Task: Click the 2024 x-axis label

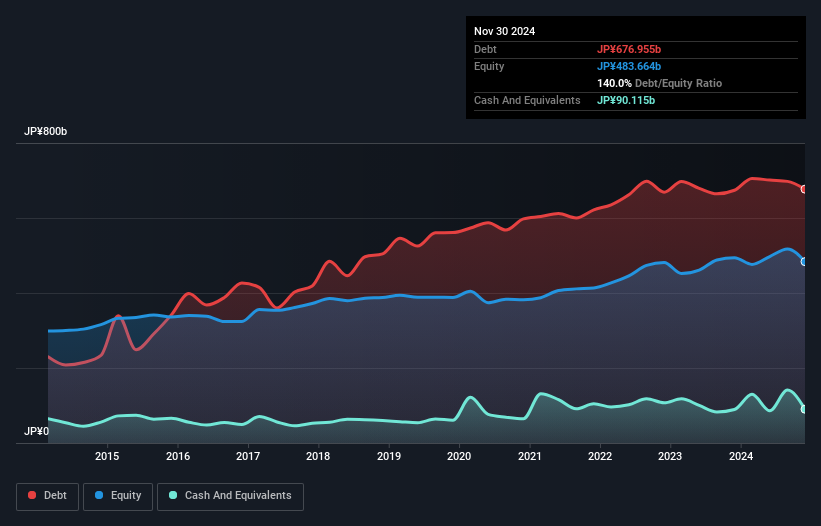Action: pyautogui.click(x=741, y=456)
